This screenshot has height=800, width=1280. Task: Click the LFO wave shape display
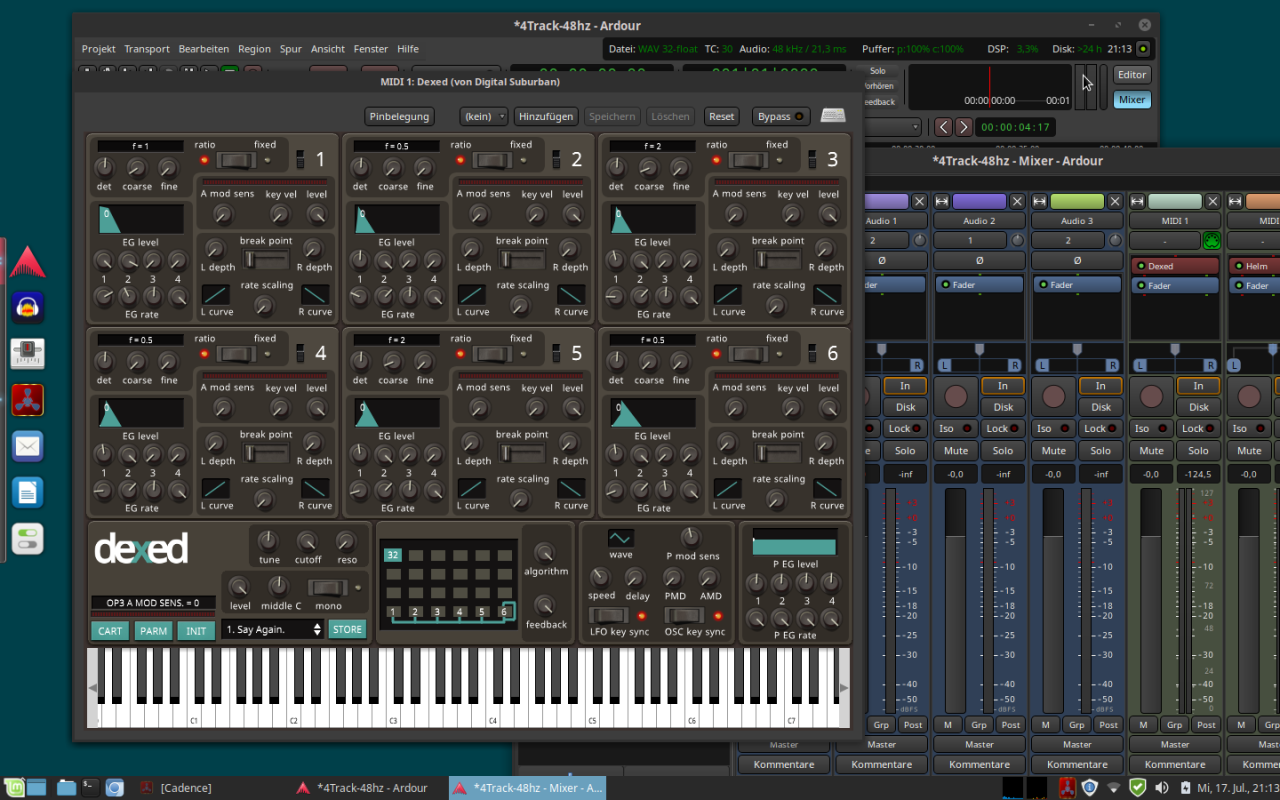pyautogui.click(x=620, y=538)
